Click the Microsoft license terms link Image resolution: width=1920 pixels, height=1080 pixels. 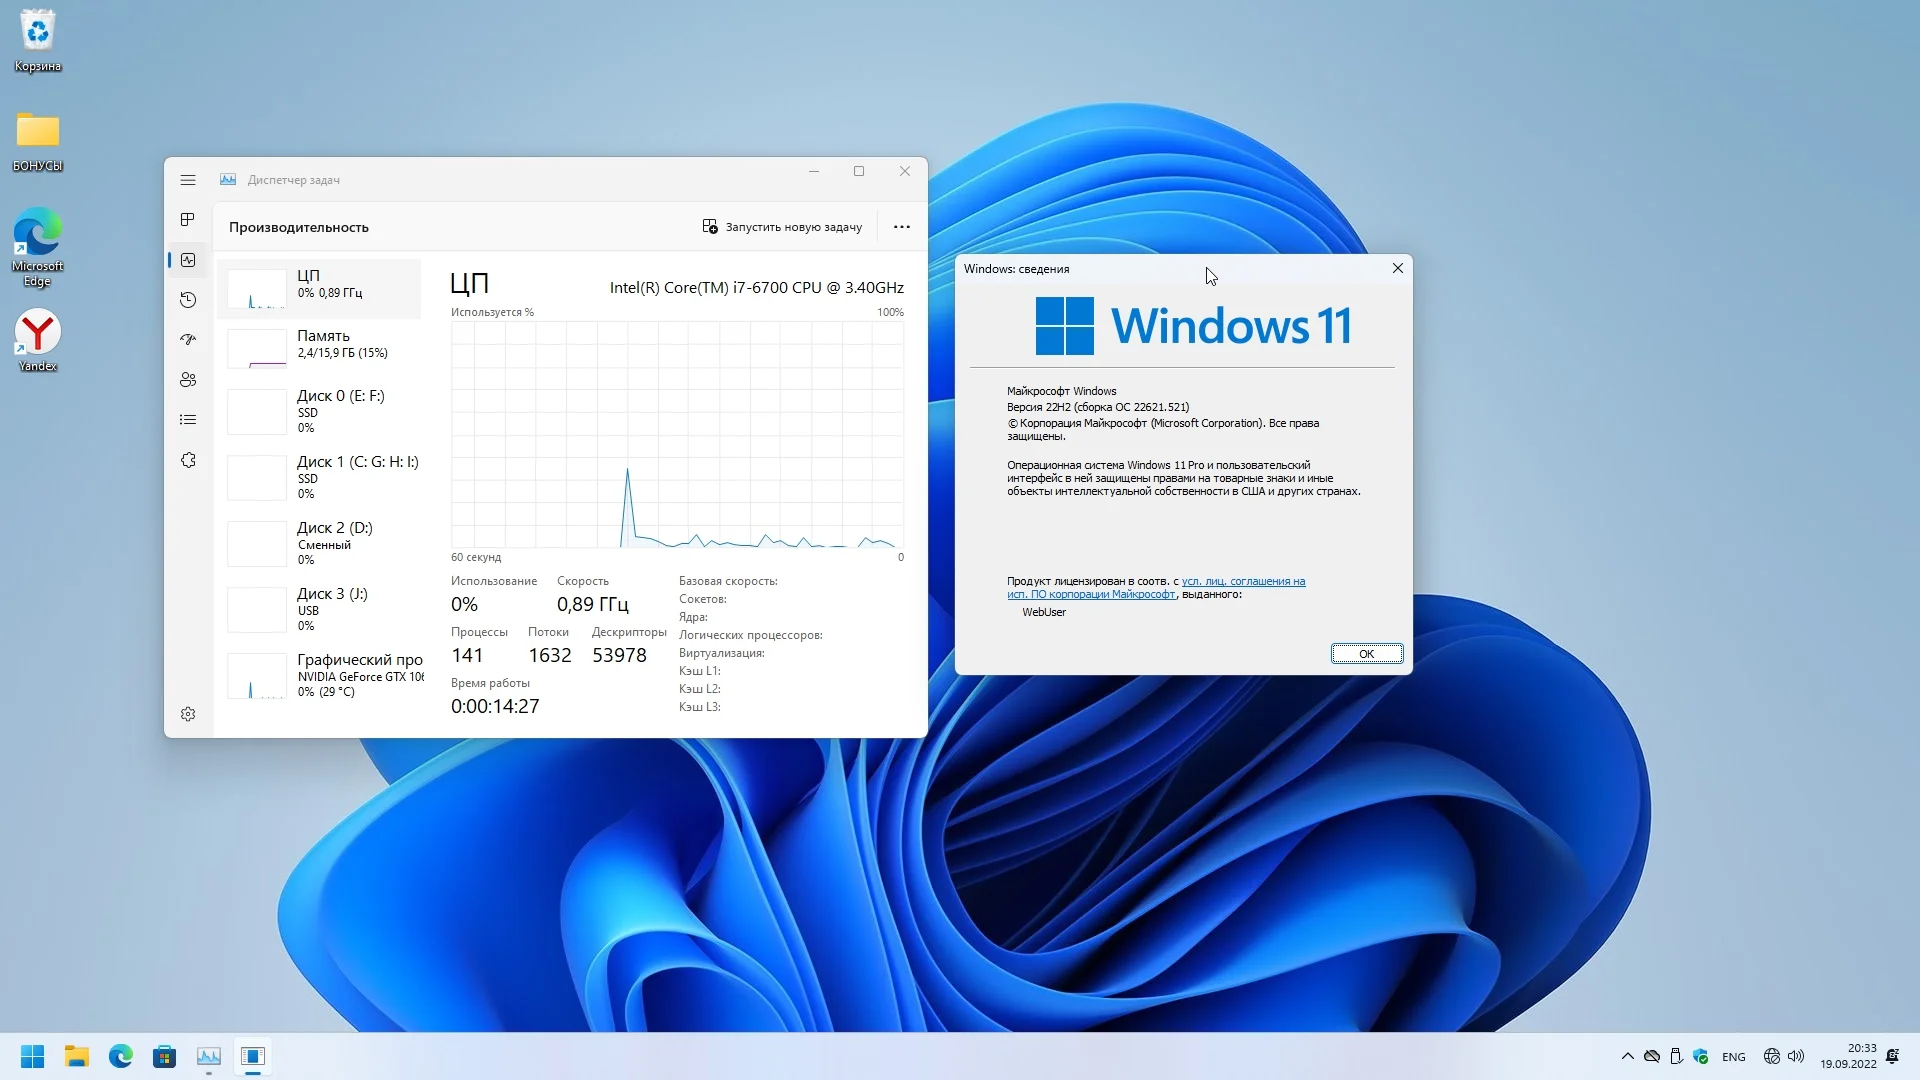point(1243,581)
